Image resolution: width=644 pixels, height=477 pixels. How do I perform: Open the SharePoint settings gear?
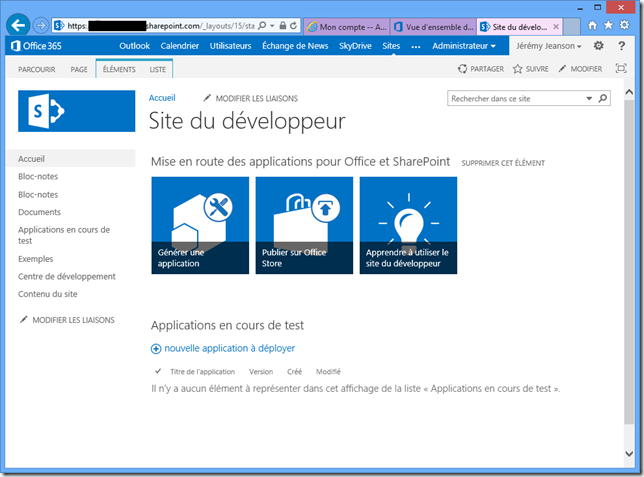pyautogui.click(x=598, y=46)
